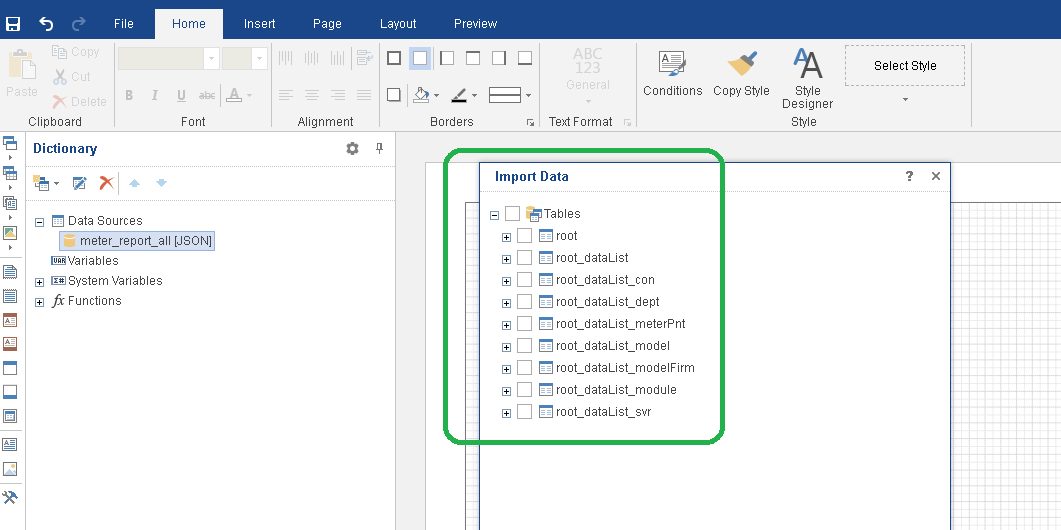Check the root_dataList_con checkbox
The height and width of the screenshot is (530, 1061).
click(x=524, y=280)
